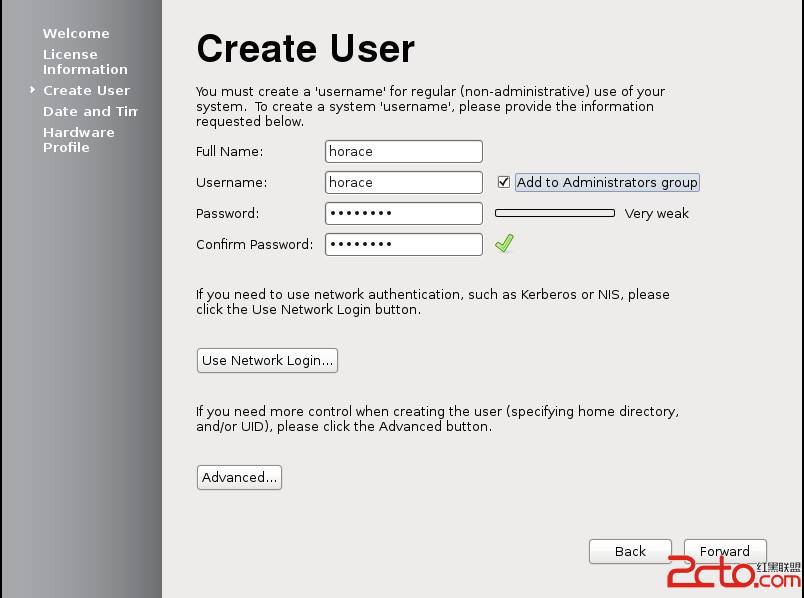Click the green password match checkmark
Screen dimensions: 804x598
504,244
